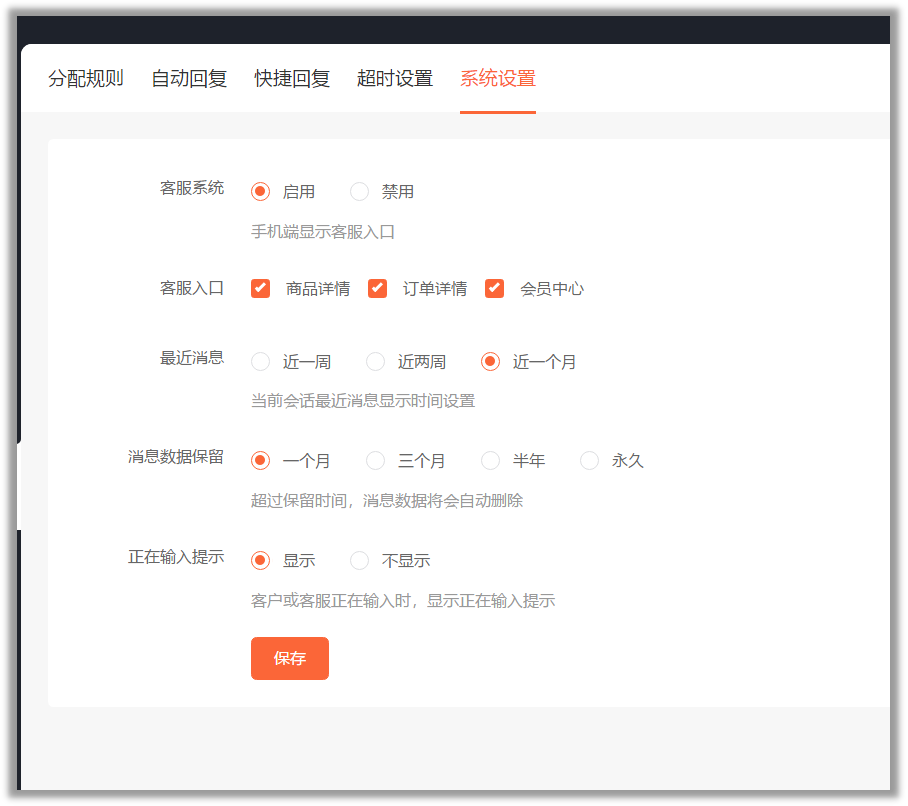Select 启用 for 客服系统
This screenshot has width=908, height=806.
click(x=261, y=192)
